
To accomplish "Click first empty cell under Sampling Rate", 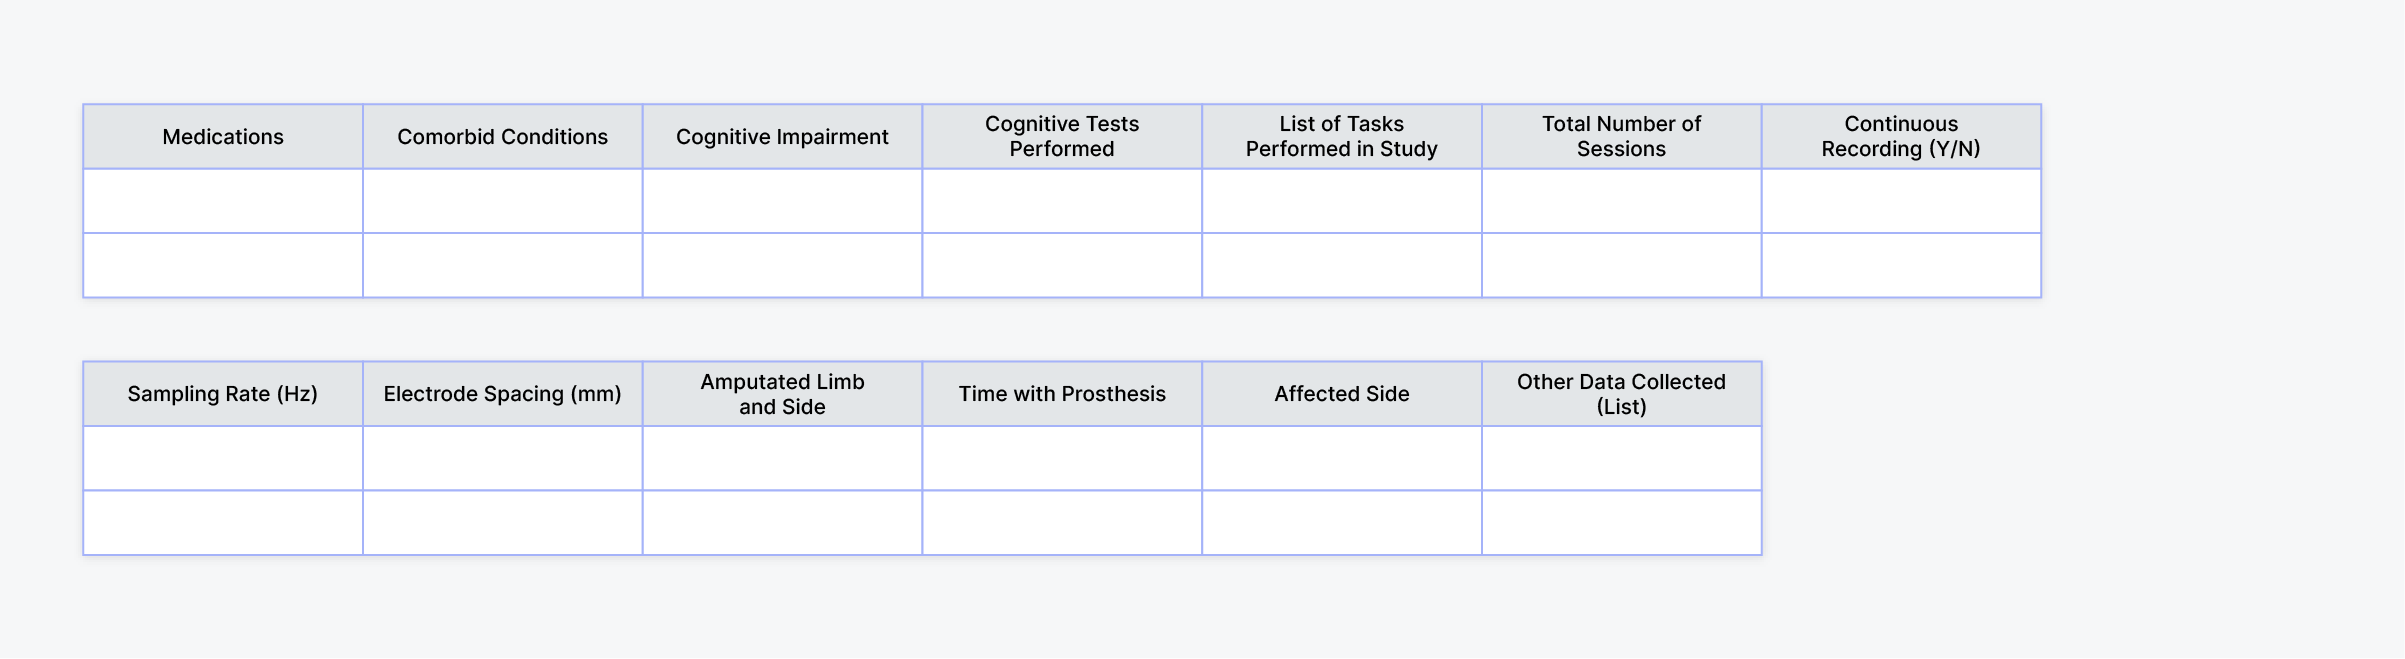I will pyautogui.click(x=223, y=458).
